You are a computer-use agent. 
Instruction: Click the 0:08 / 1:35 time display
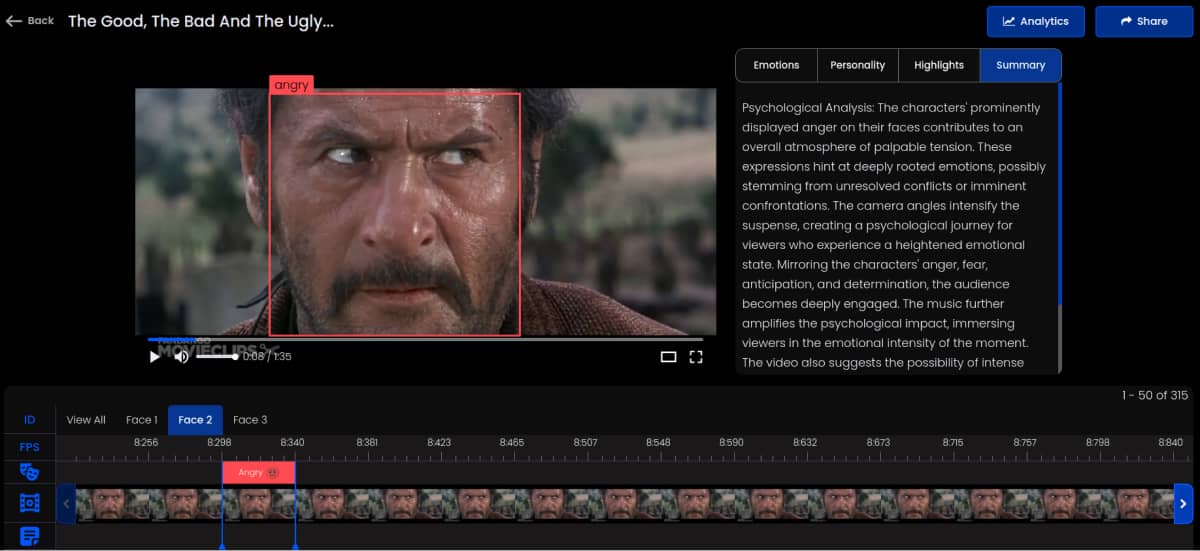point(267,357)
